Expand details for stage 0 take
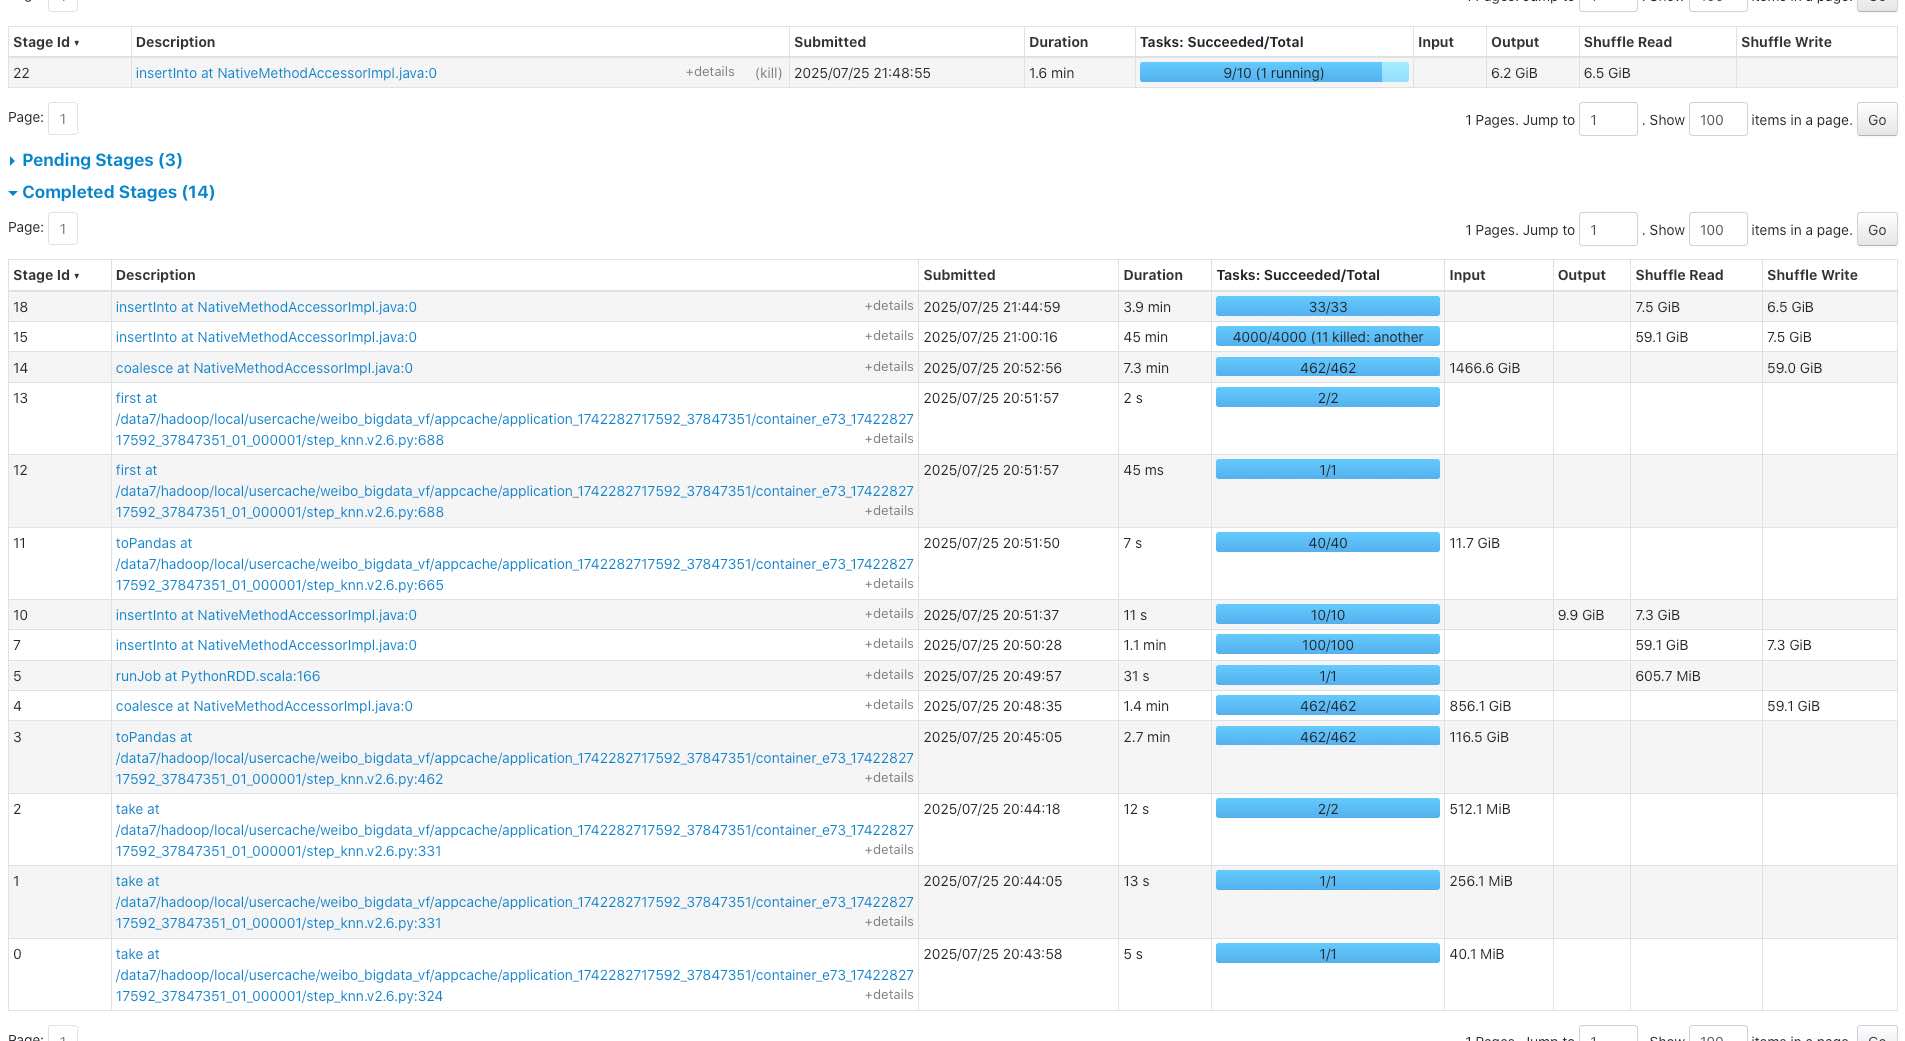The width and height of the screenshot is (1905, 1041). click(x=888, y=995)
